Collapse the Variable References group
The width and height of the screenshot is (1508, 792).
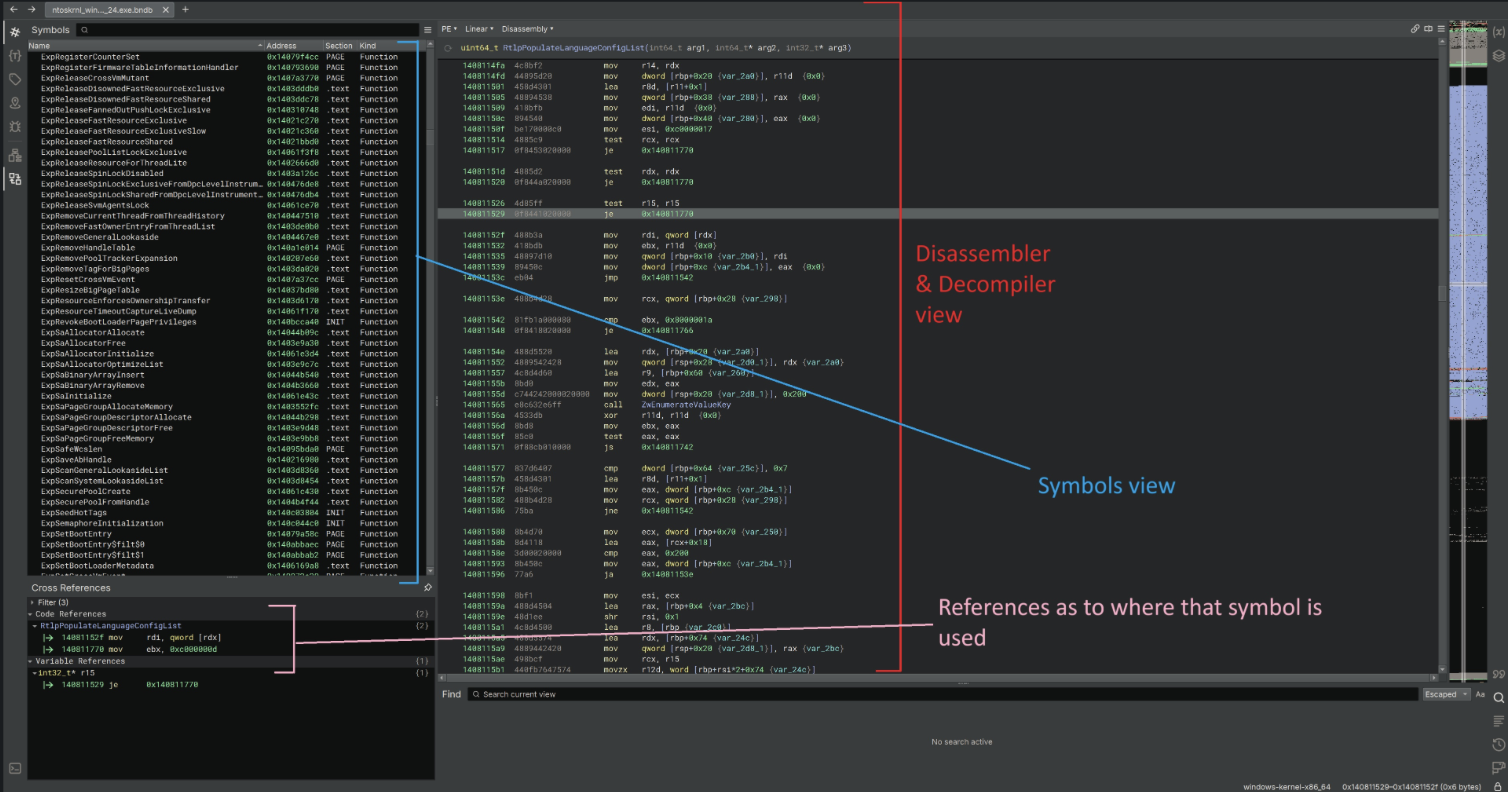[x=31, y=661]
